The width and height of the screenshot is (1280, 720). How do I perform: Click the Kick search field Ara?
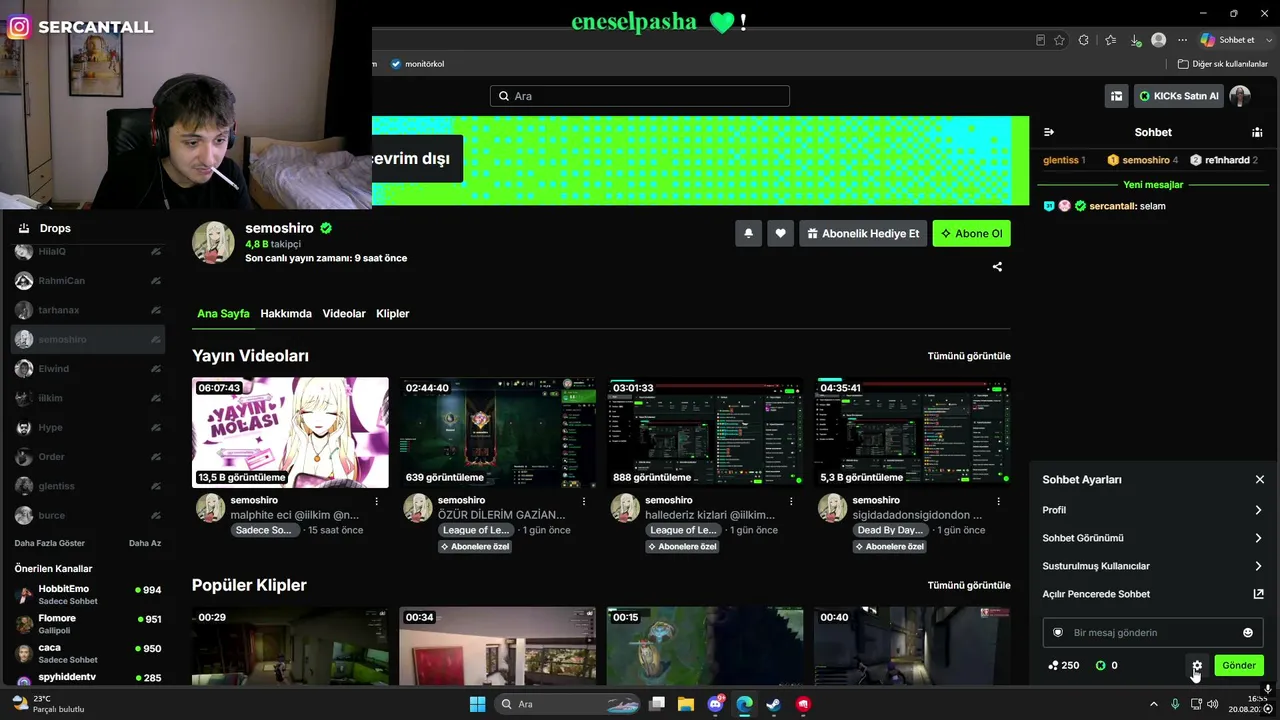640,96
